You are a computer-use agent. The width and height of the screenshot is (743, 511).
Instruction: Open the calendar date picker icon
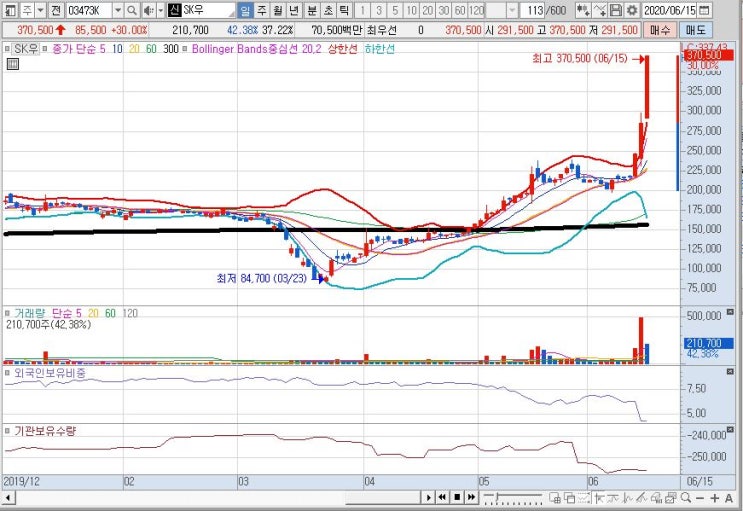(705, 10)
